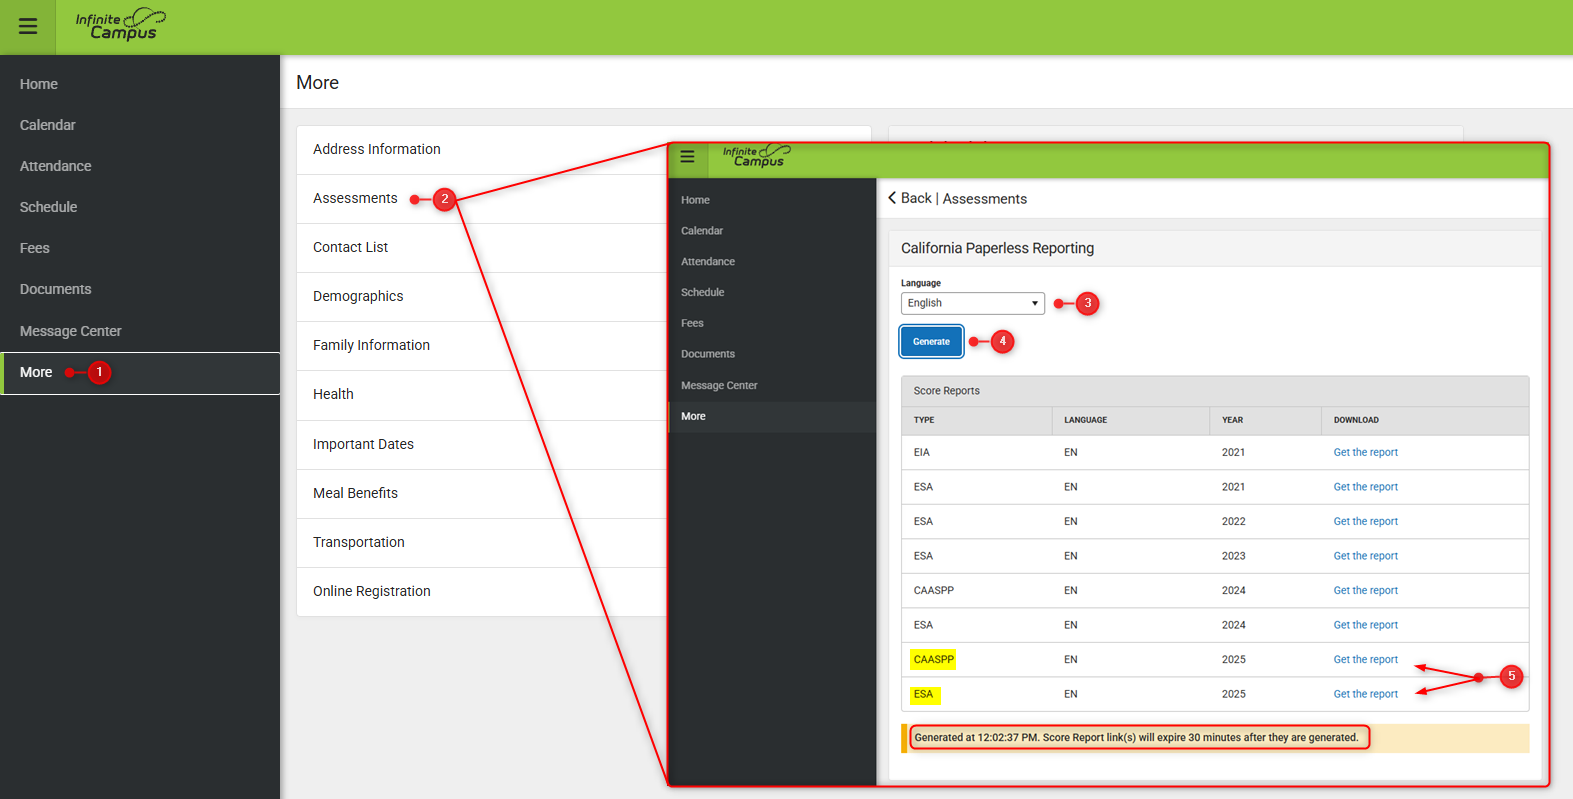The height and width of the screenshot is (799, 1573).
Task: Open Family Information item
Action: click(372, 345)
